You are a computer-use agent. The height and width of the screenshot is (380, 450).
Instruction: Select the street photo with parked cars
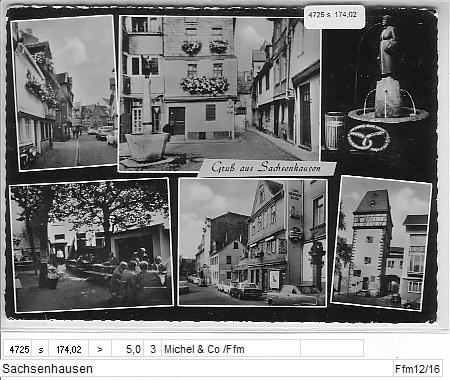click(253, 242)
